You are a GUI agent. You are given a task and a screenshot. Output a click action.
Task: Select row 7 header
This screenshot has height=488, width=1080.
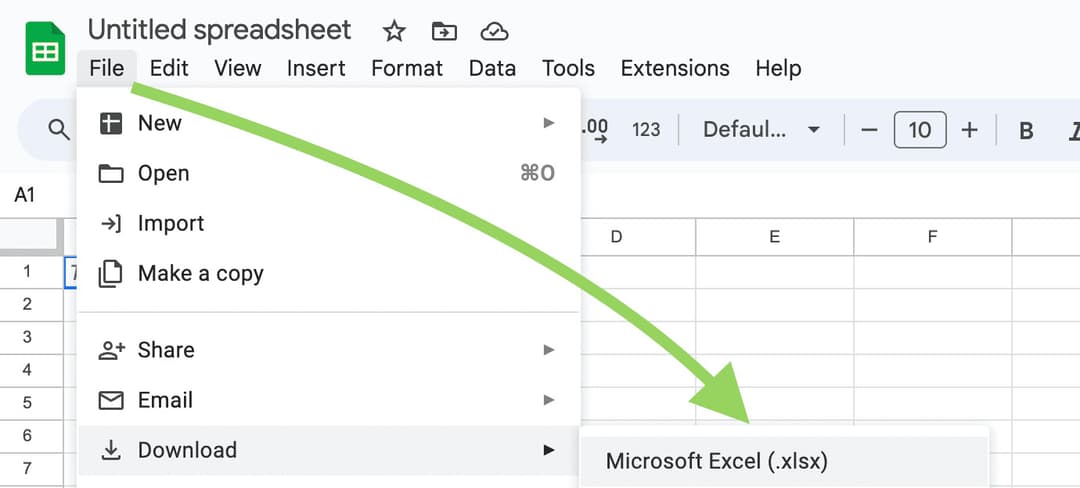pos(28,469)
